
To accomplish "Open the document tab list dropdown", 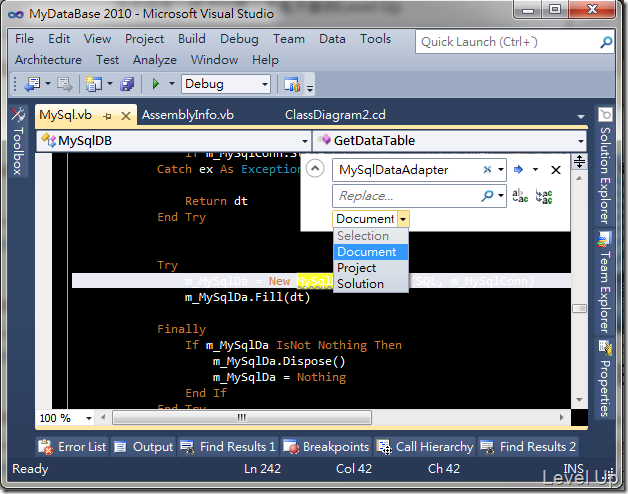I will pos(580,117).
